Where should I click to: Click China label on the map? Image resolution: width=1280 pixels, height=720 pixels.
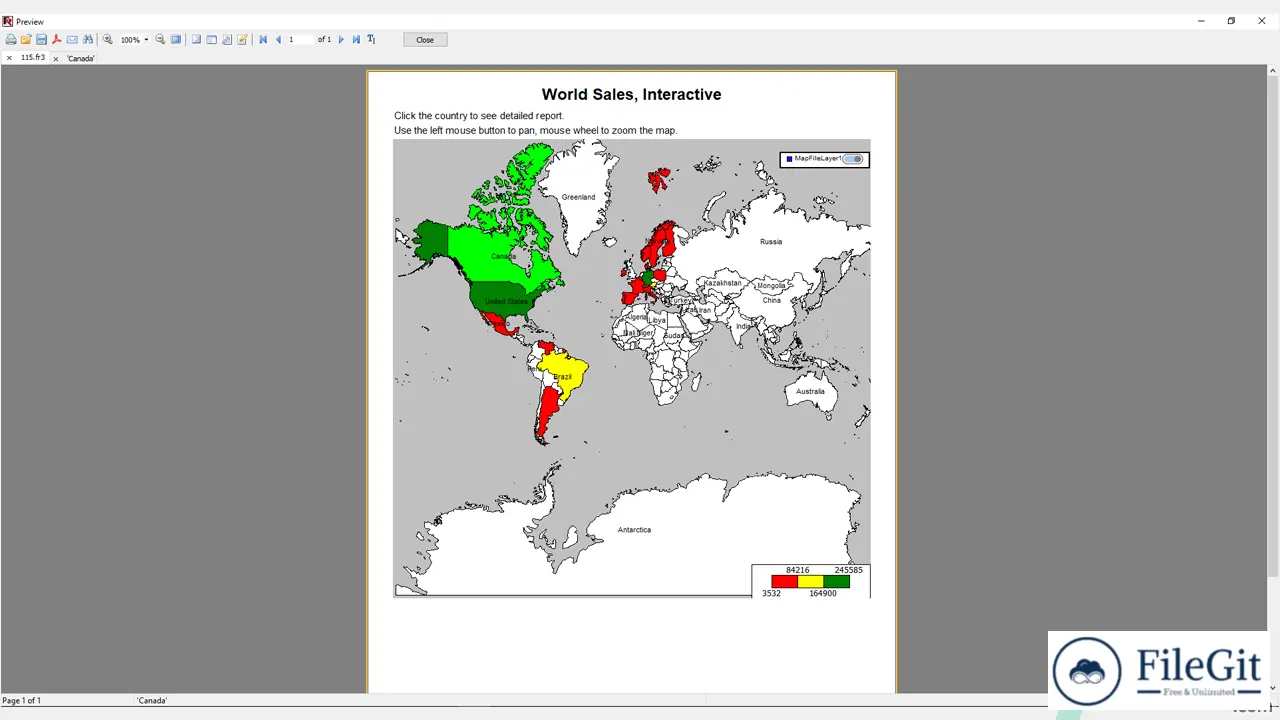point(772,300)
